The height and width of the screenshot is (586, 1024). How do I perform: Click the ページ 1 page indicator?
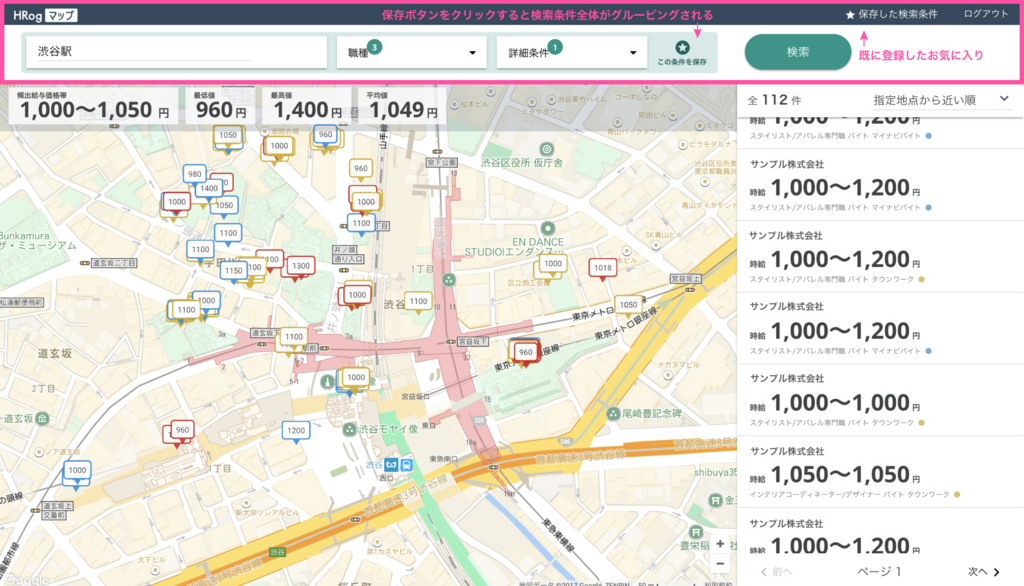(x=880, y=572)
